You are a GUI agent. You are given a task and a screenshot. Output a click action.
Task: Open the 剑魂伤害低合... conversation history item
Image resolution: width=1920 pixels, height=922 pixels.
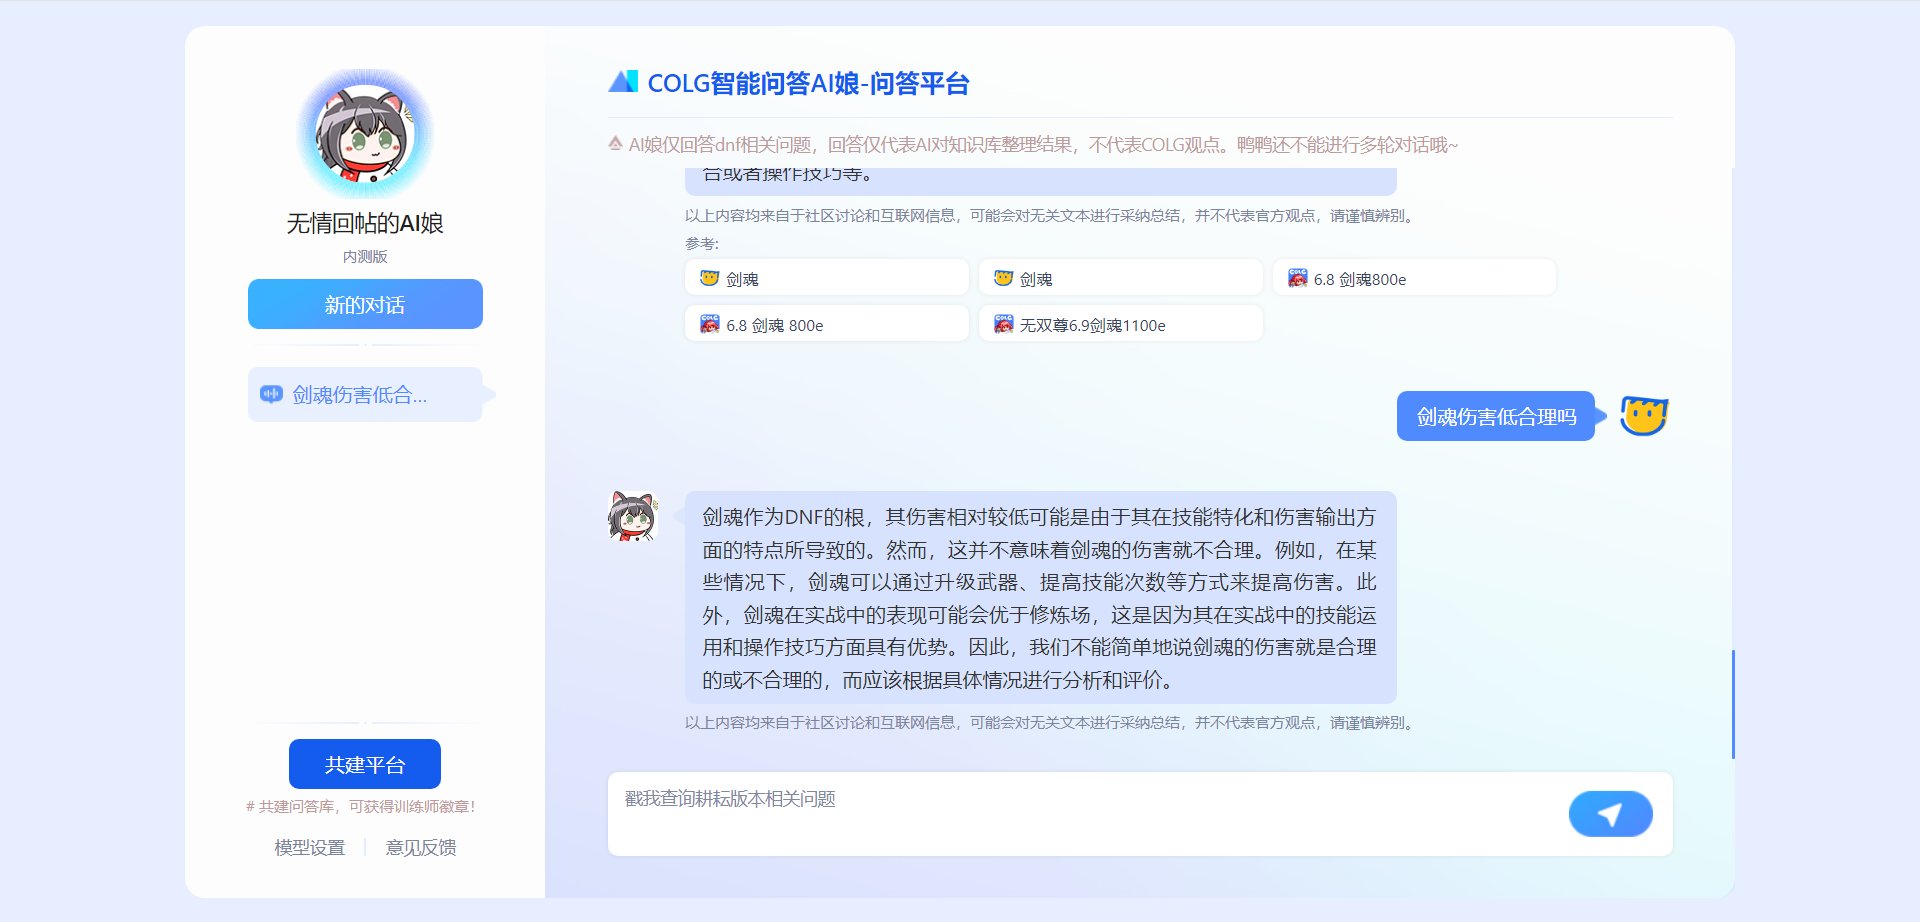point(365,395)
